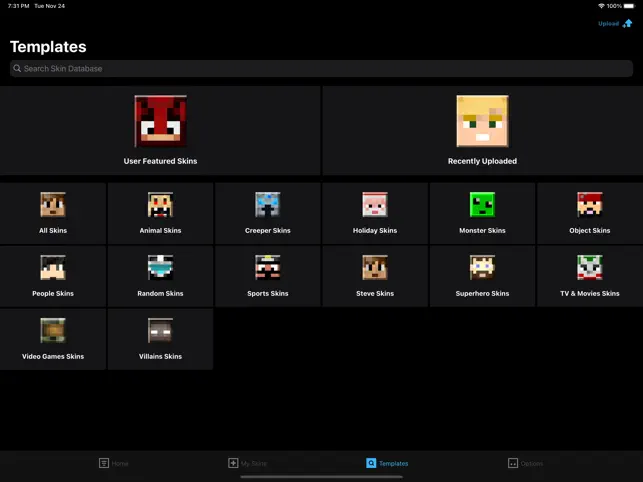Select the People Skins face icon

[x=53, y=267]
